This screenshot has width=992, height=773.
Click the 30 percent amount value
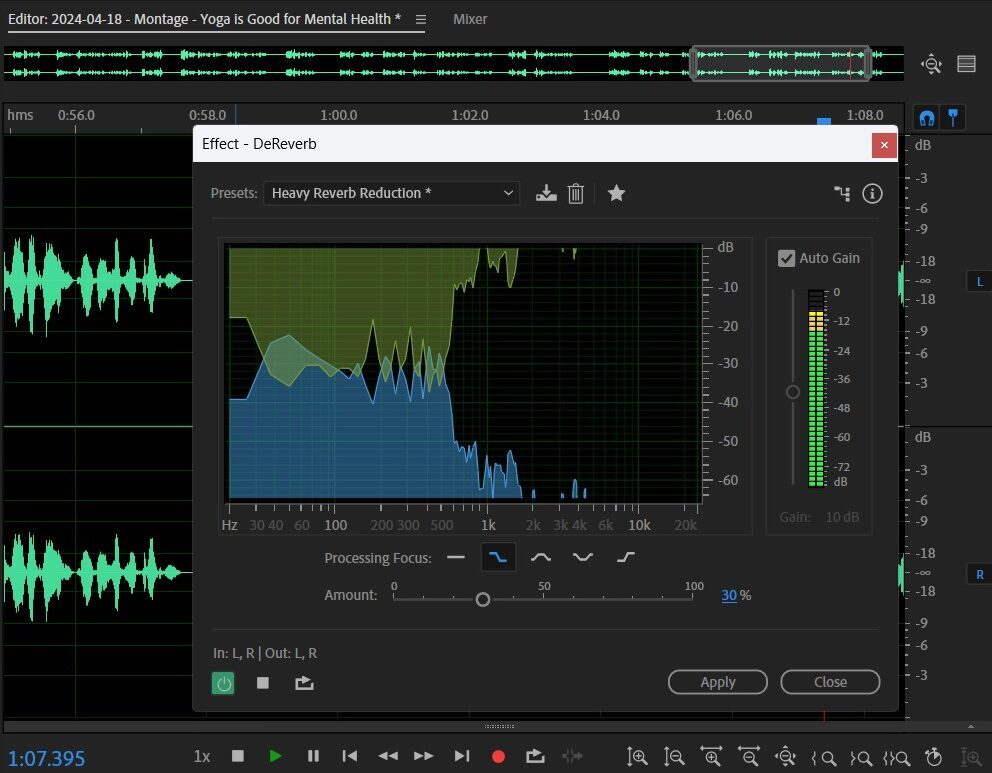coord(729,595)
